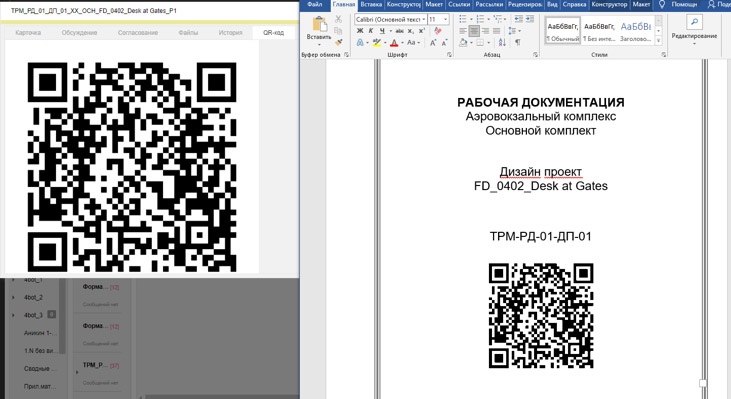Screen dimensions: 731x399
Task: Expand the 4bot_2 tree node
Action: pyautogui.click(x=13, y=297)
